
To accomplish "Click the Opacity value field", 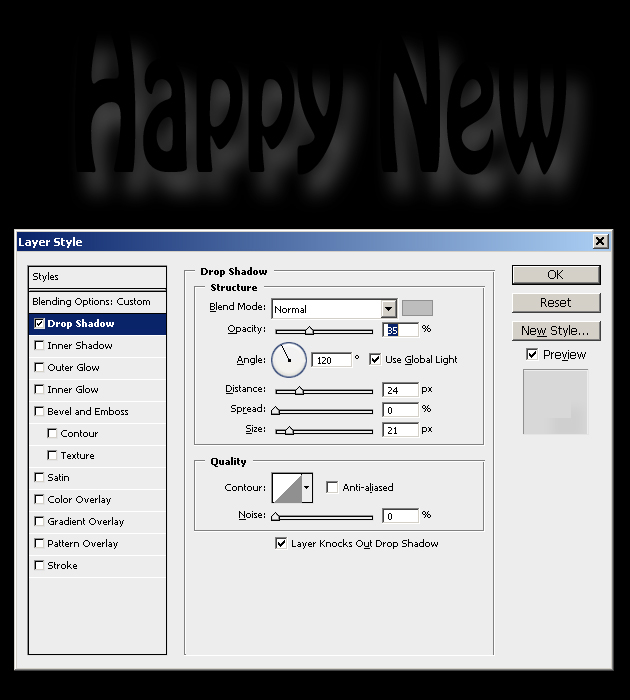I will click(401, 330).
